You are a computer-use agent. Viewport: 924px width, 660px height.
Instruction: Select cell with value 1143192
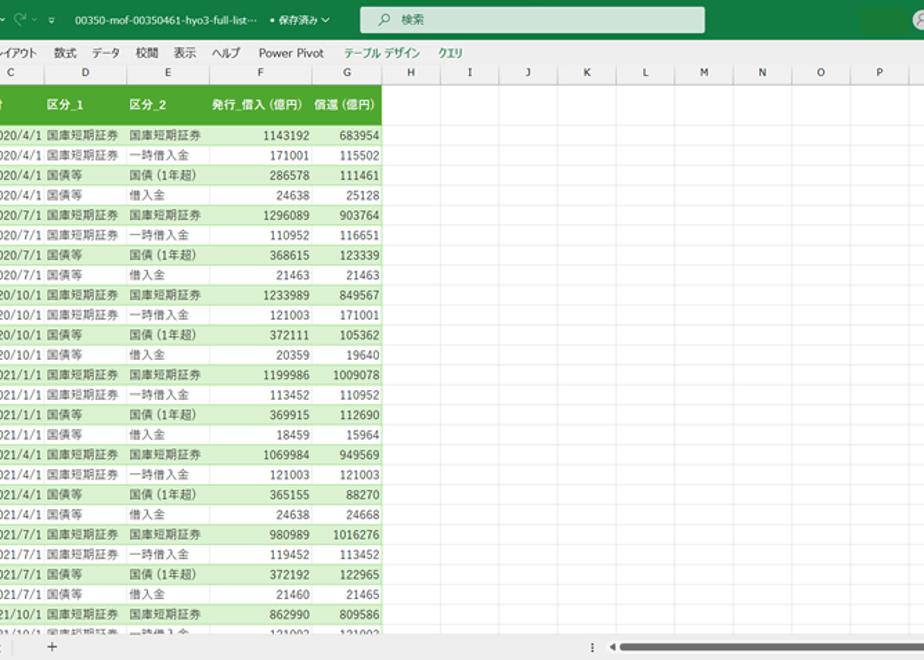click(260, 136)
